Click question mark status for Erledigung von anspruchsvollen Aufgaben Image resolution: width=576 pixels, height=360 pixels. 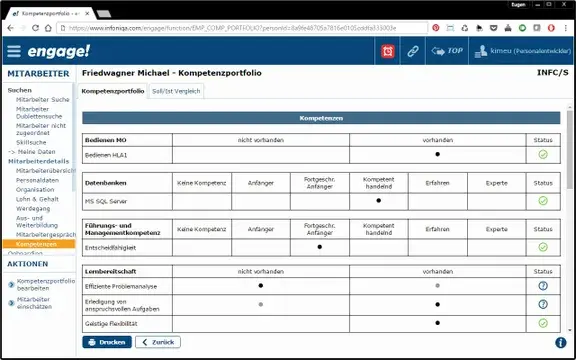(543, 304)
